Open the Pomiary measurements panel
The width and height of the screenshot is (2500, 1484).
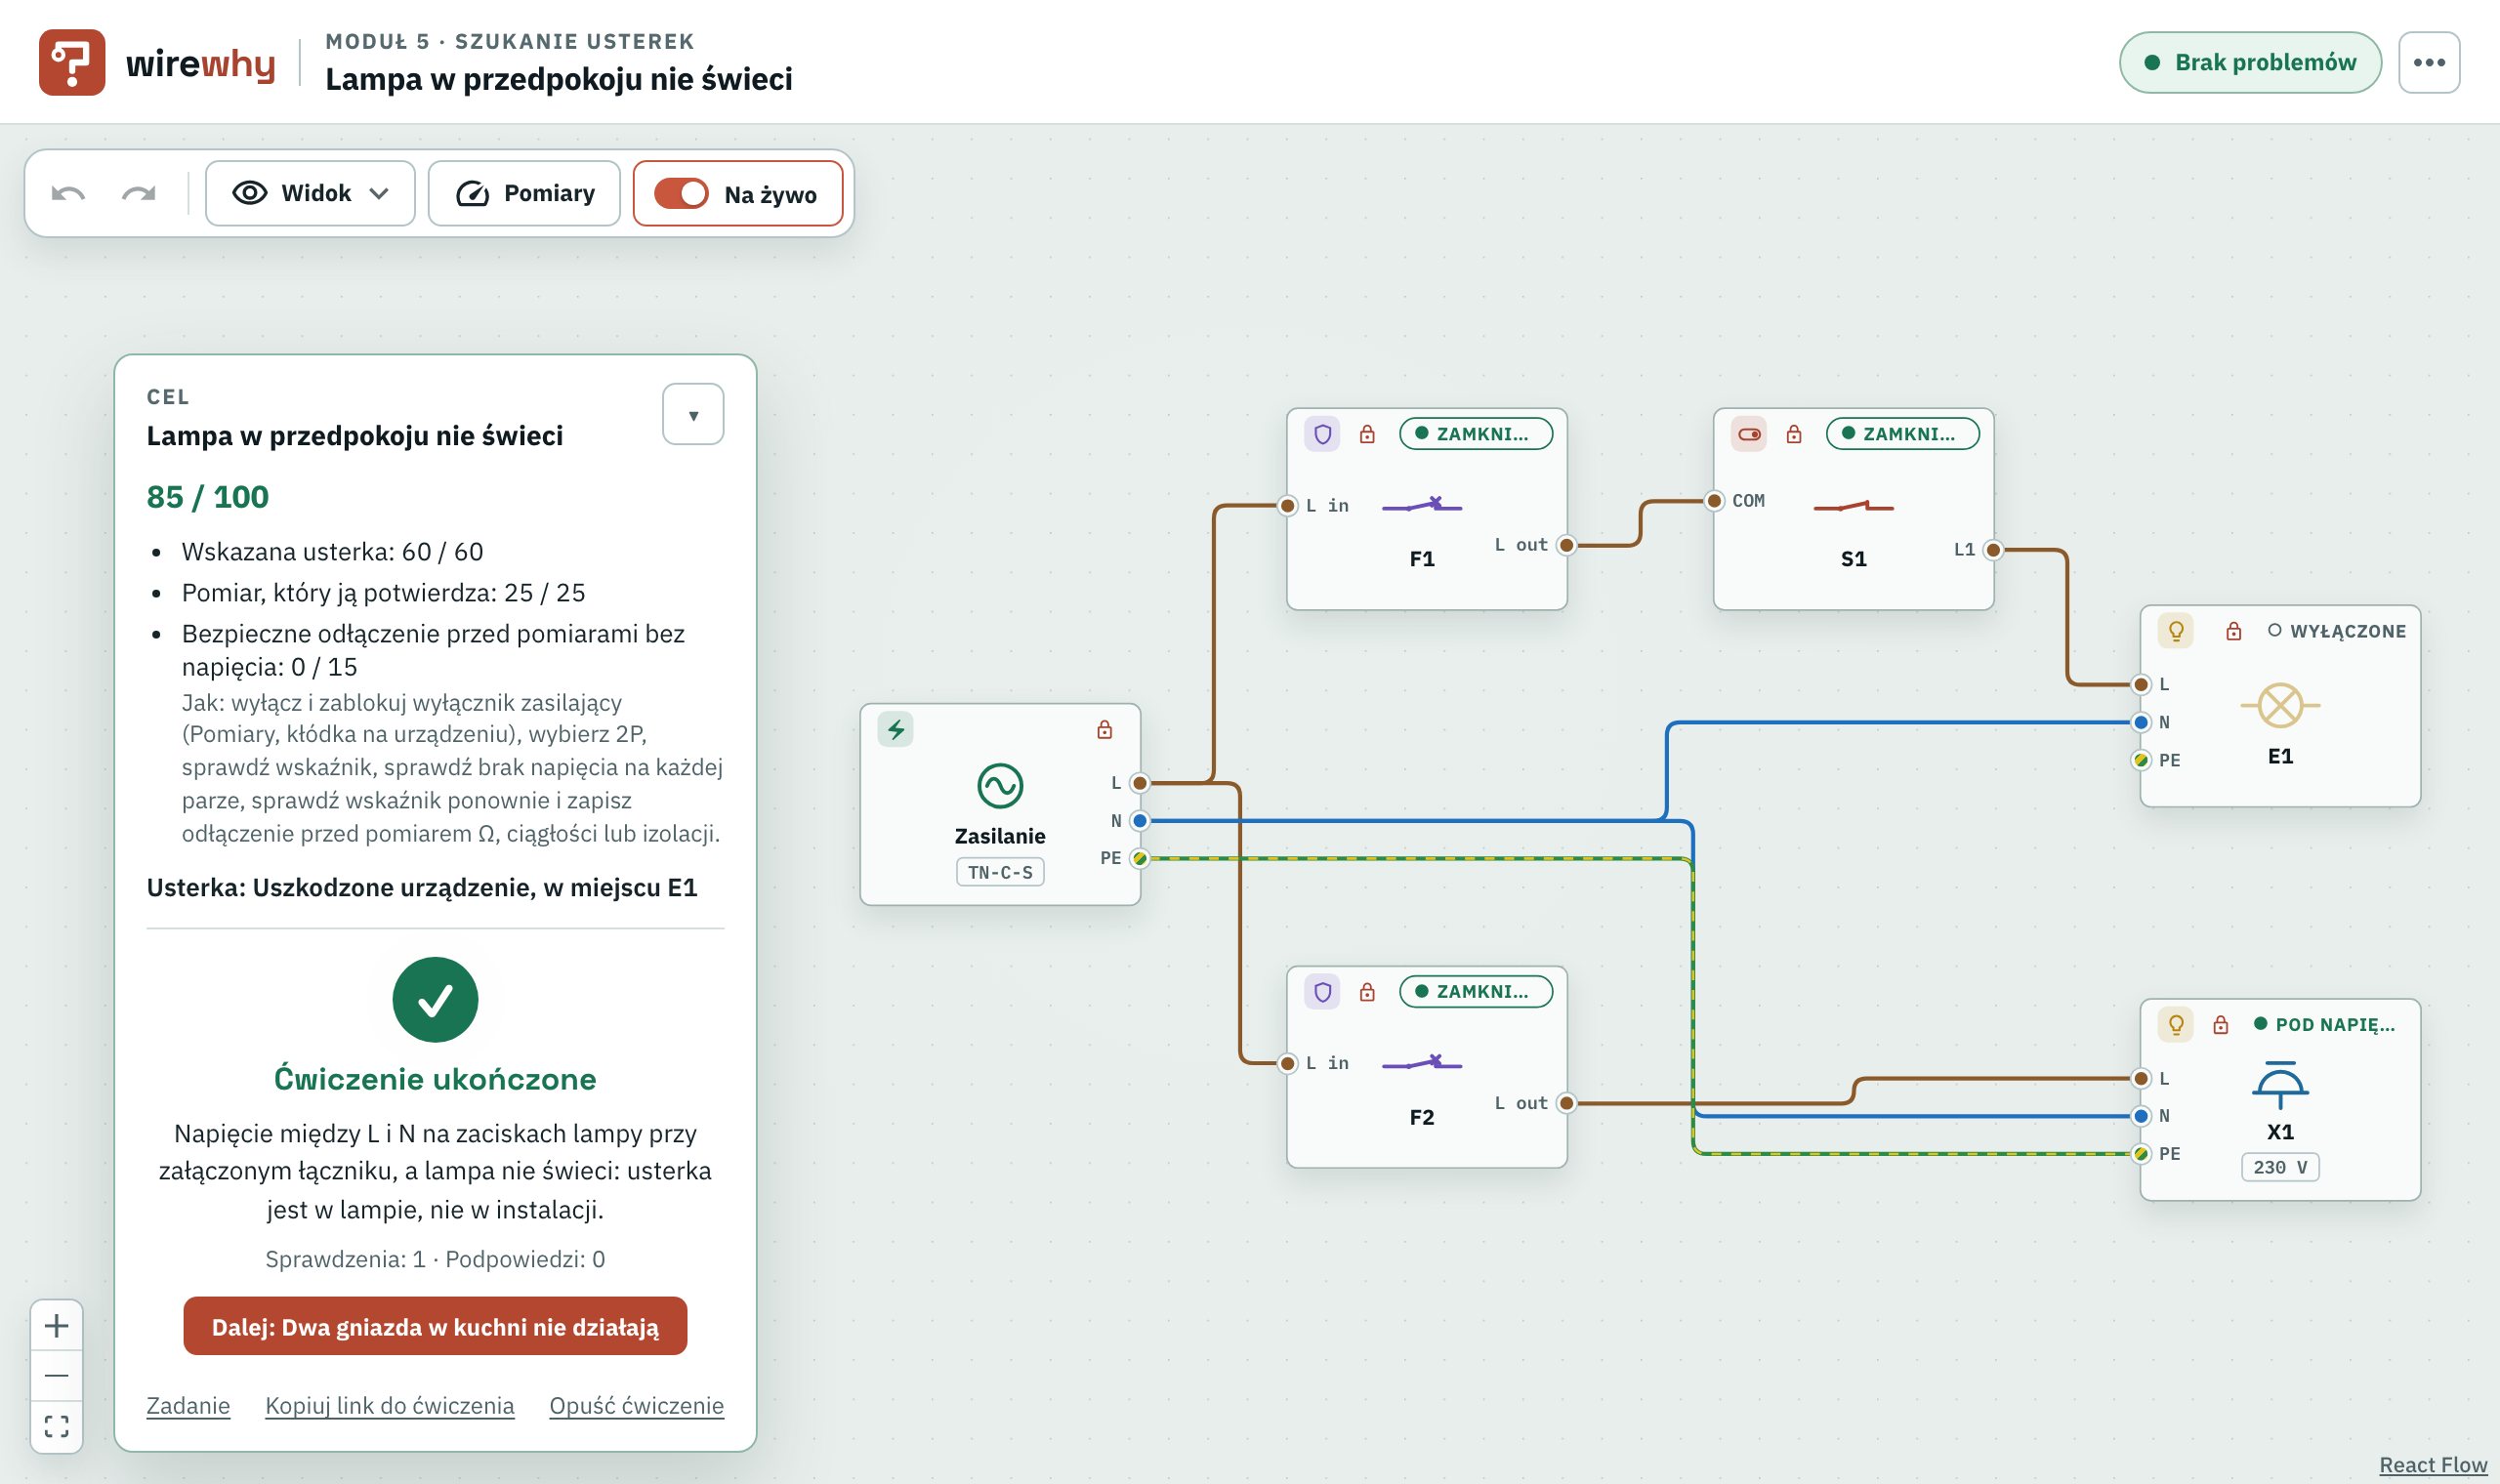tap(524, 193)
